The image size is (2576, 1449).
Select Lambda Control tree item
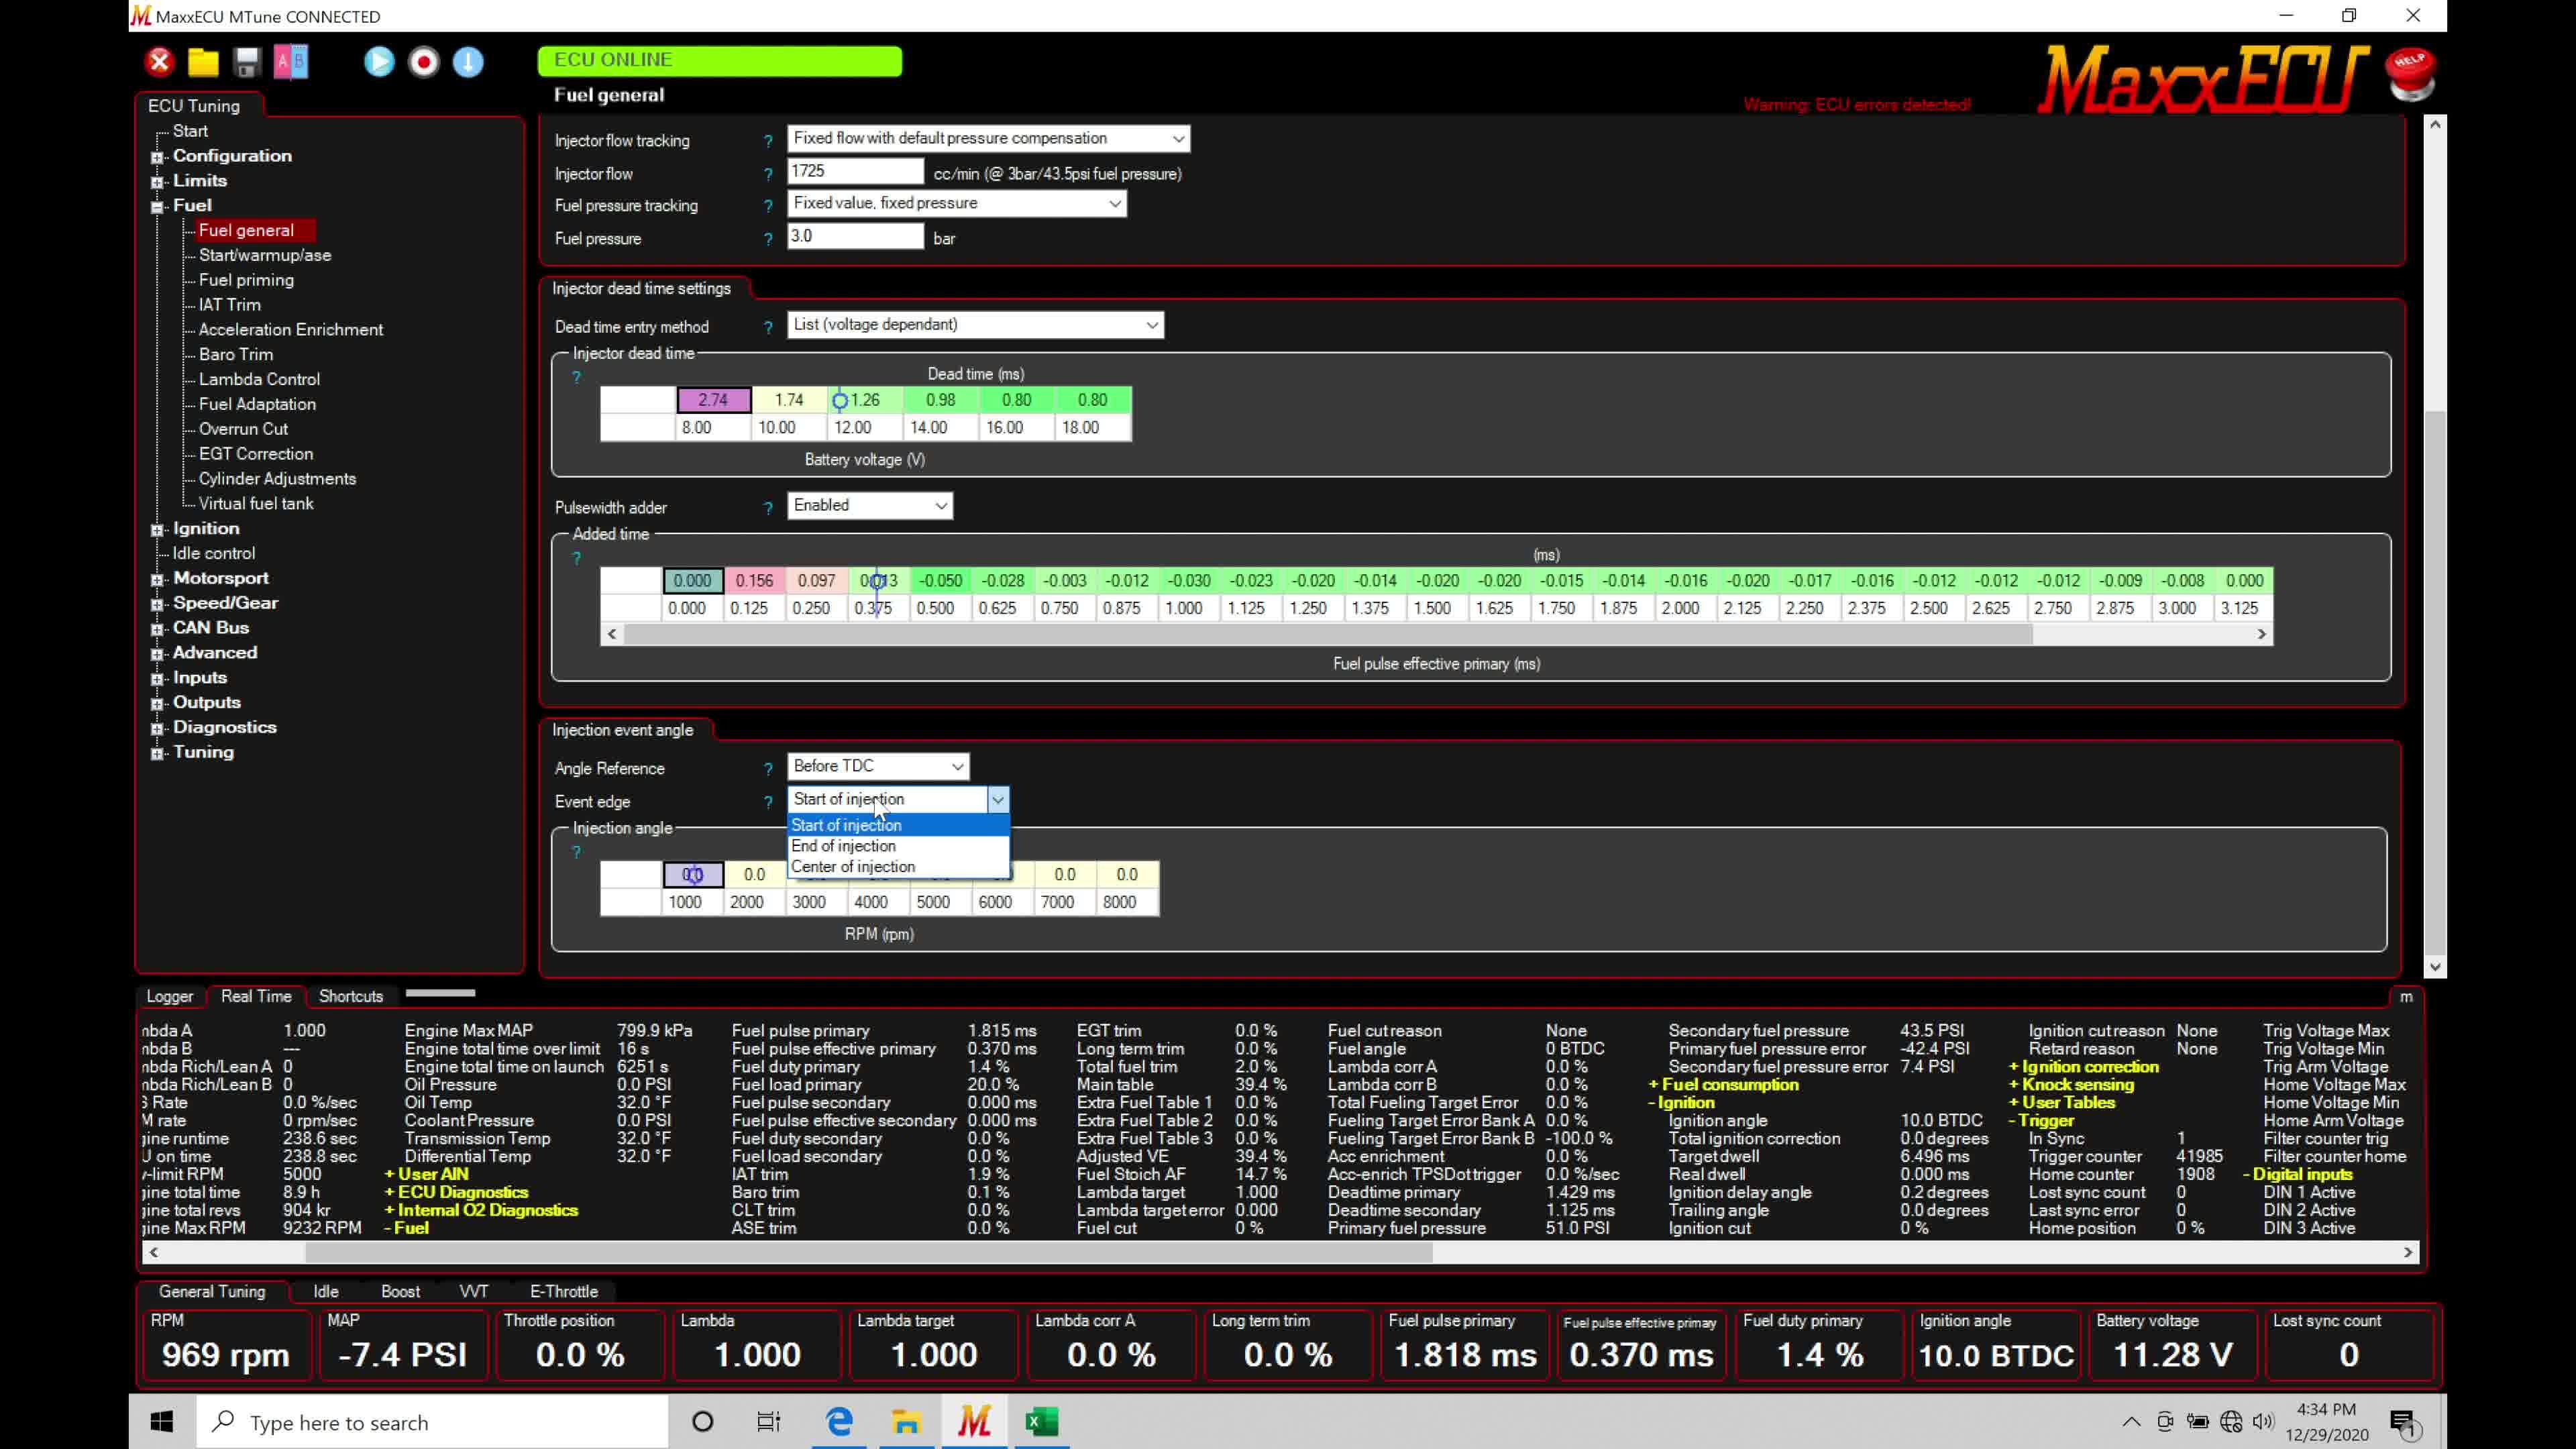pyautogui.click(x=259, y=379)
